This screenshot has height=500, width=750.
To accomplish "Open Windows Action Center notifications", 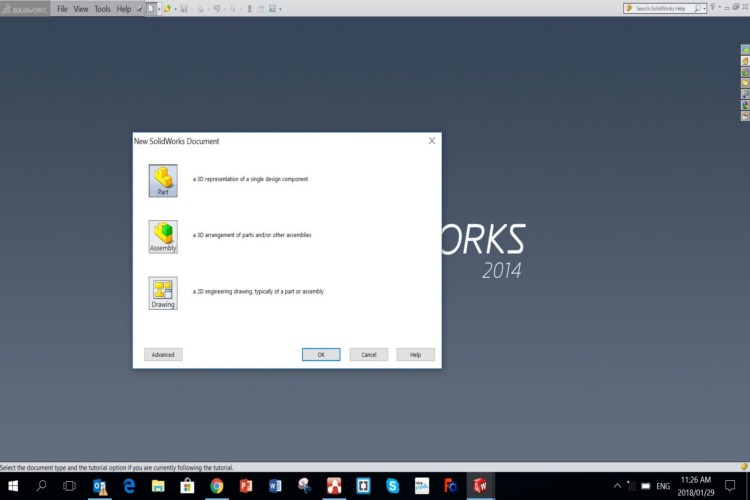I will click(x=730, y=486).
